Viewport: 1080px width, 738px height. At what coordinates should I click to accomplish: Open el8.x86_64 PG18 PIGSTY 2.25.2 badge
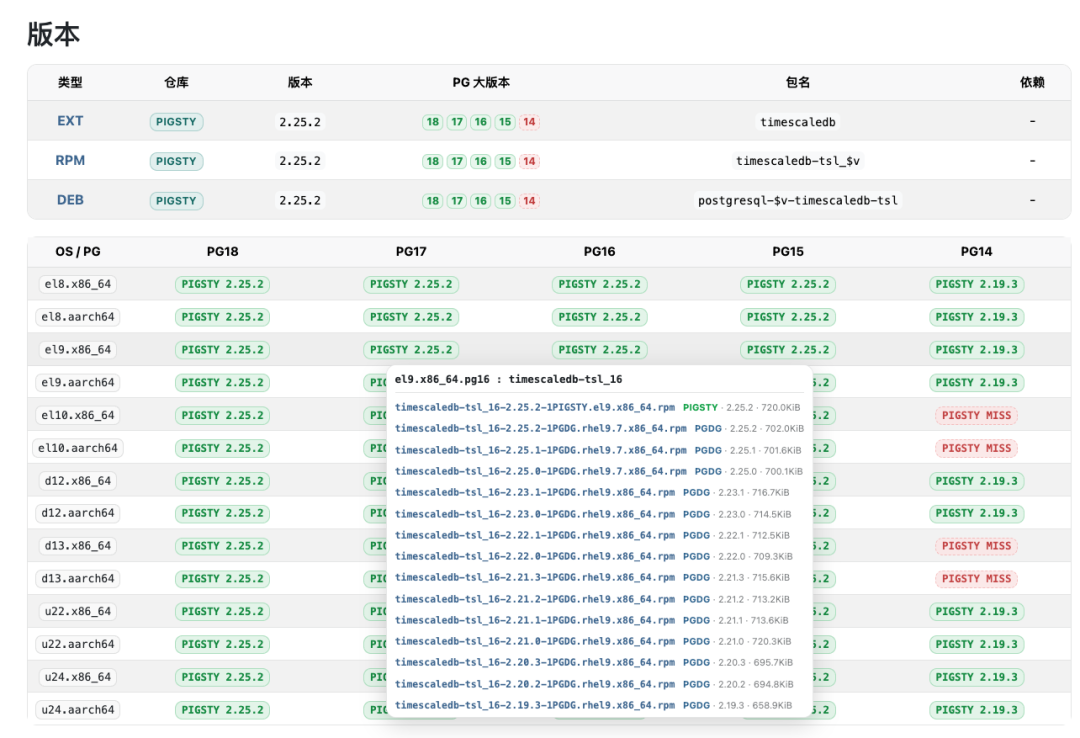click(x=222, y=284)
